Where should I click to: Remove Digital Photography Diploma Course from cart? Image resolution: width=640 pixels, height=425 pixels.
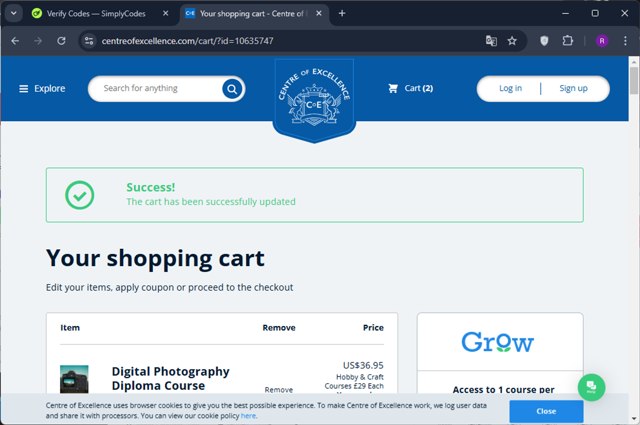coord(278,390)
